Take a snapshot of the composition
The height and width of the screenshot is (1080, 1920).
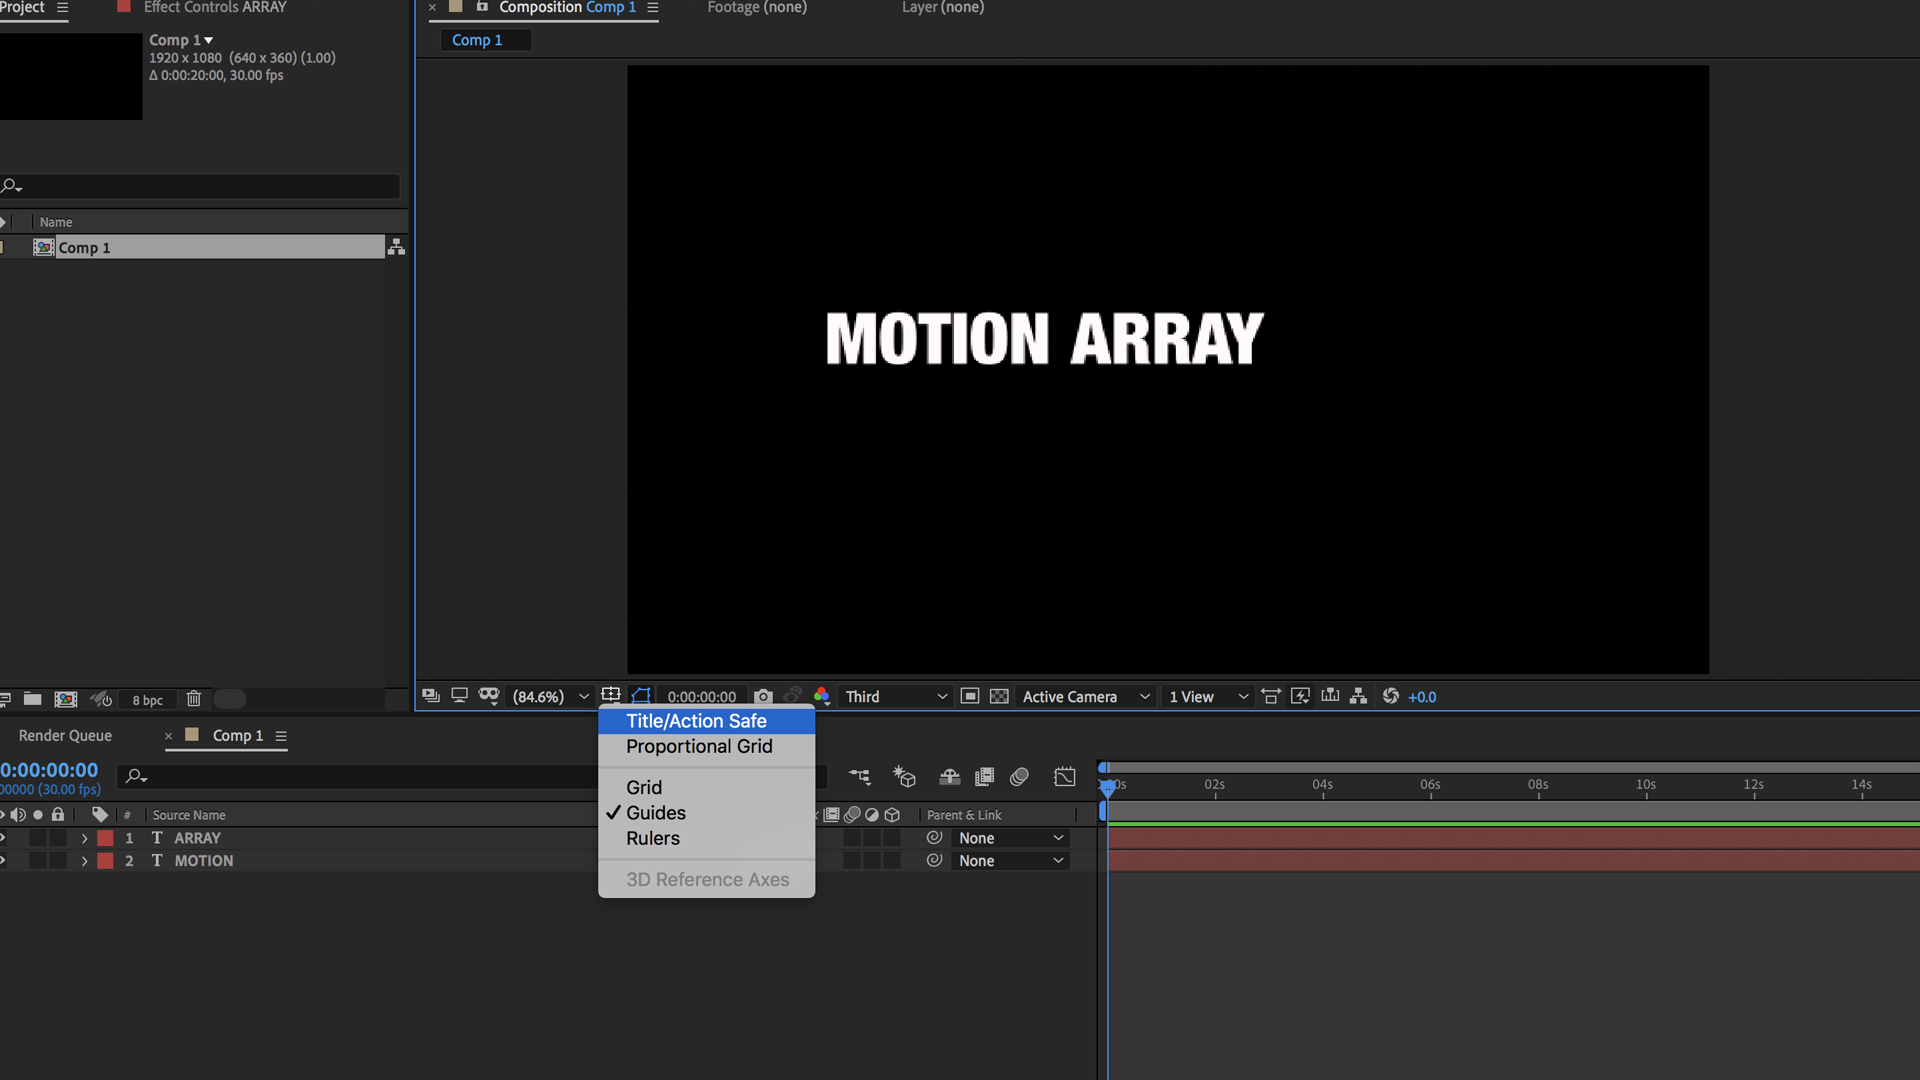pos(763,696)
